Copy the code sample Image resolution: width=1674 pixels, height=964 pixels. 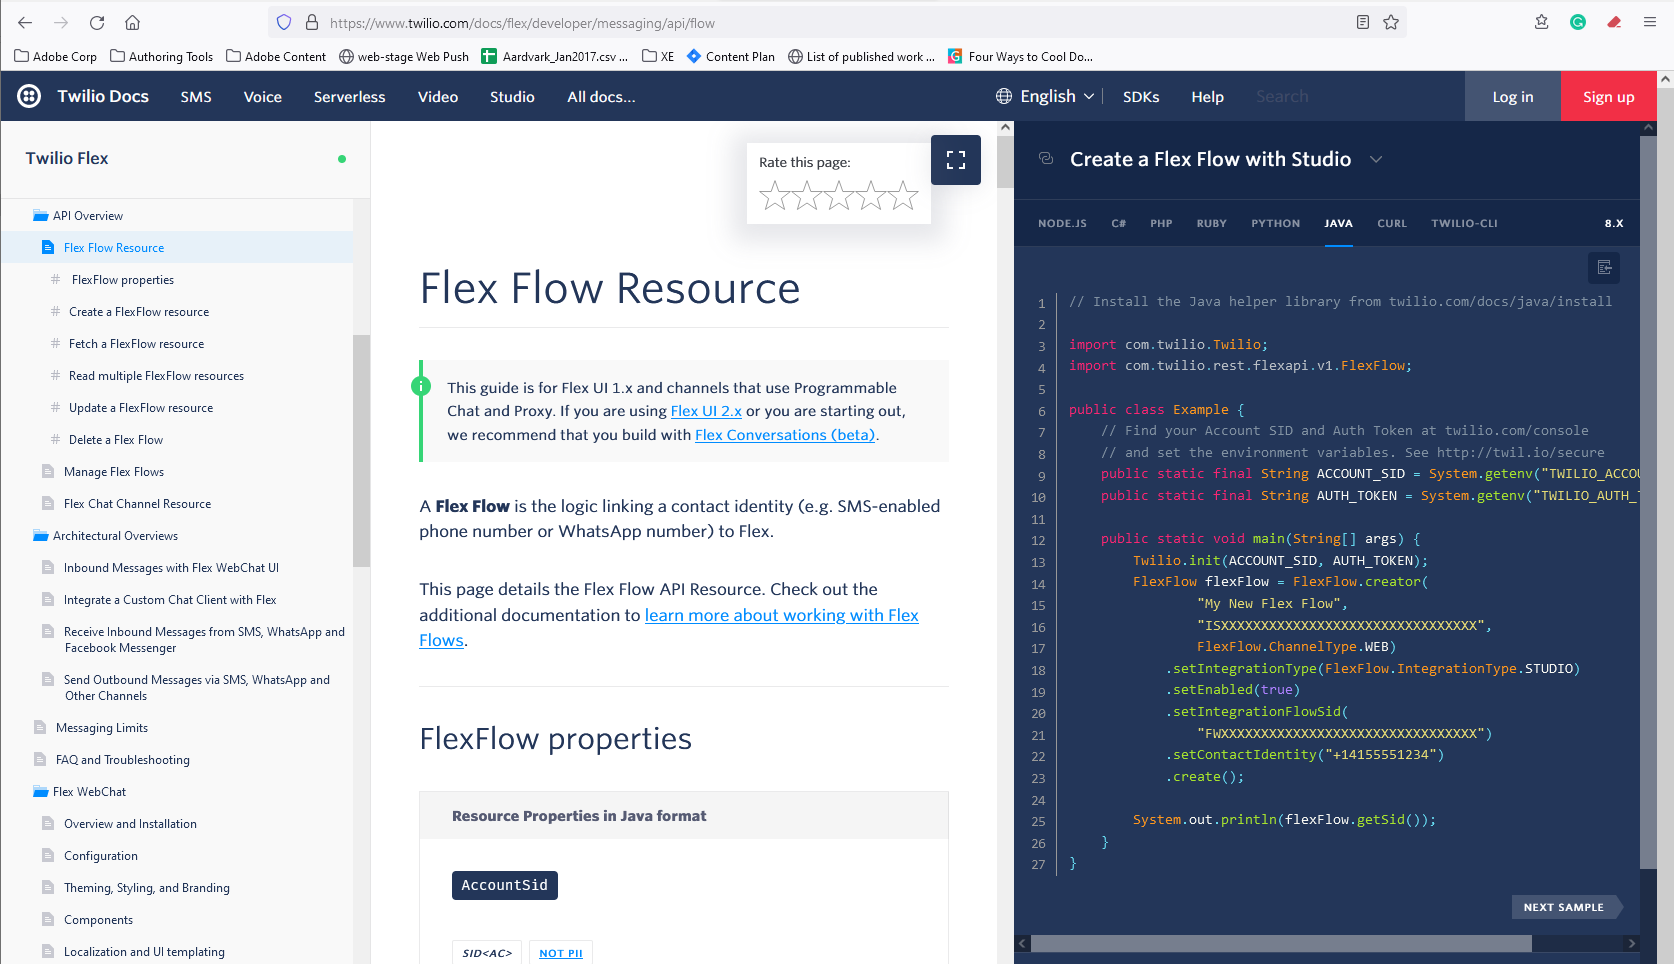point(1604,267)
